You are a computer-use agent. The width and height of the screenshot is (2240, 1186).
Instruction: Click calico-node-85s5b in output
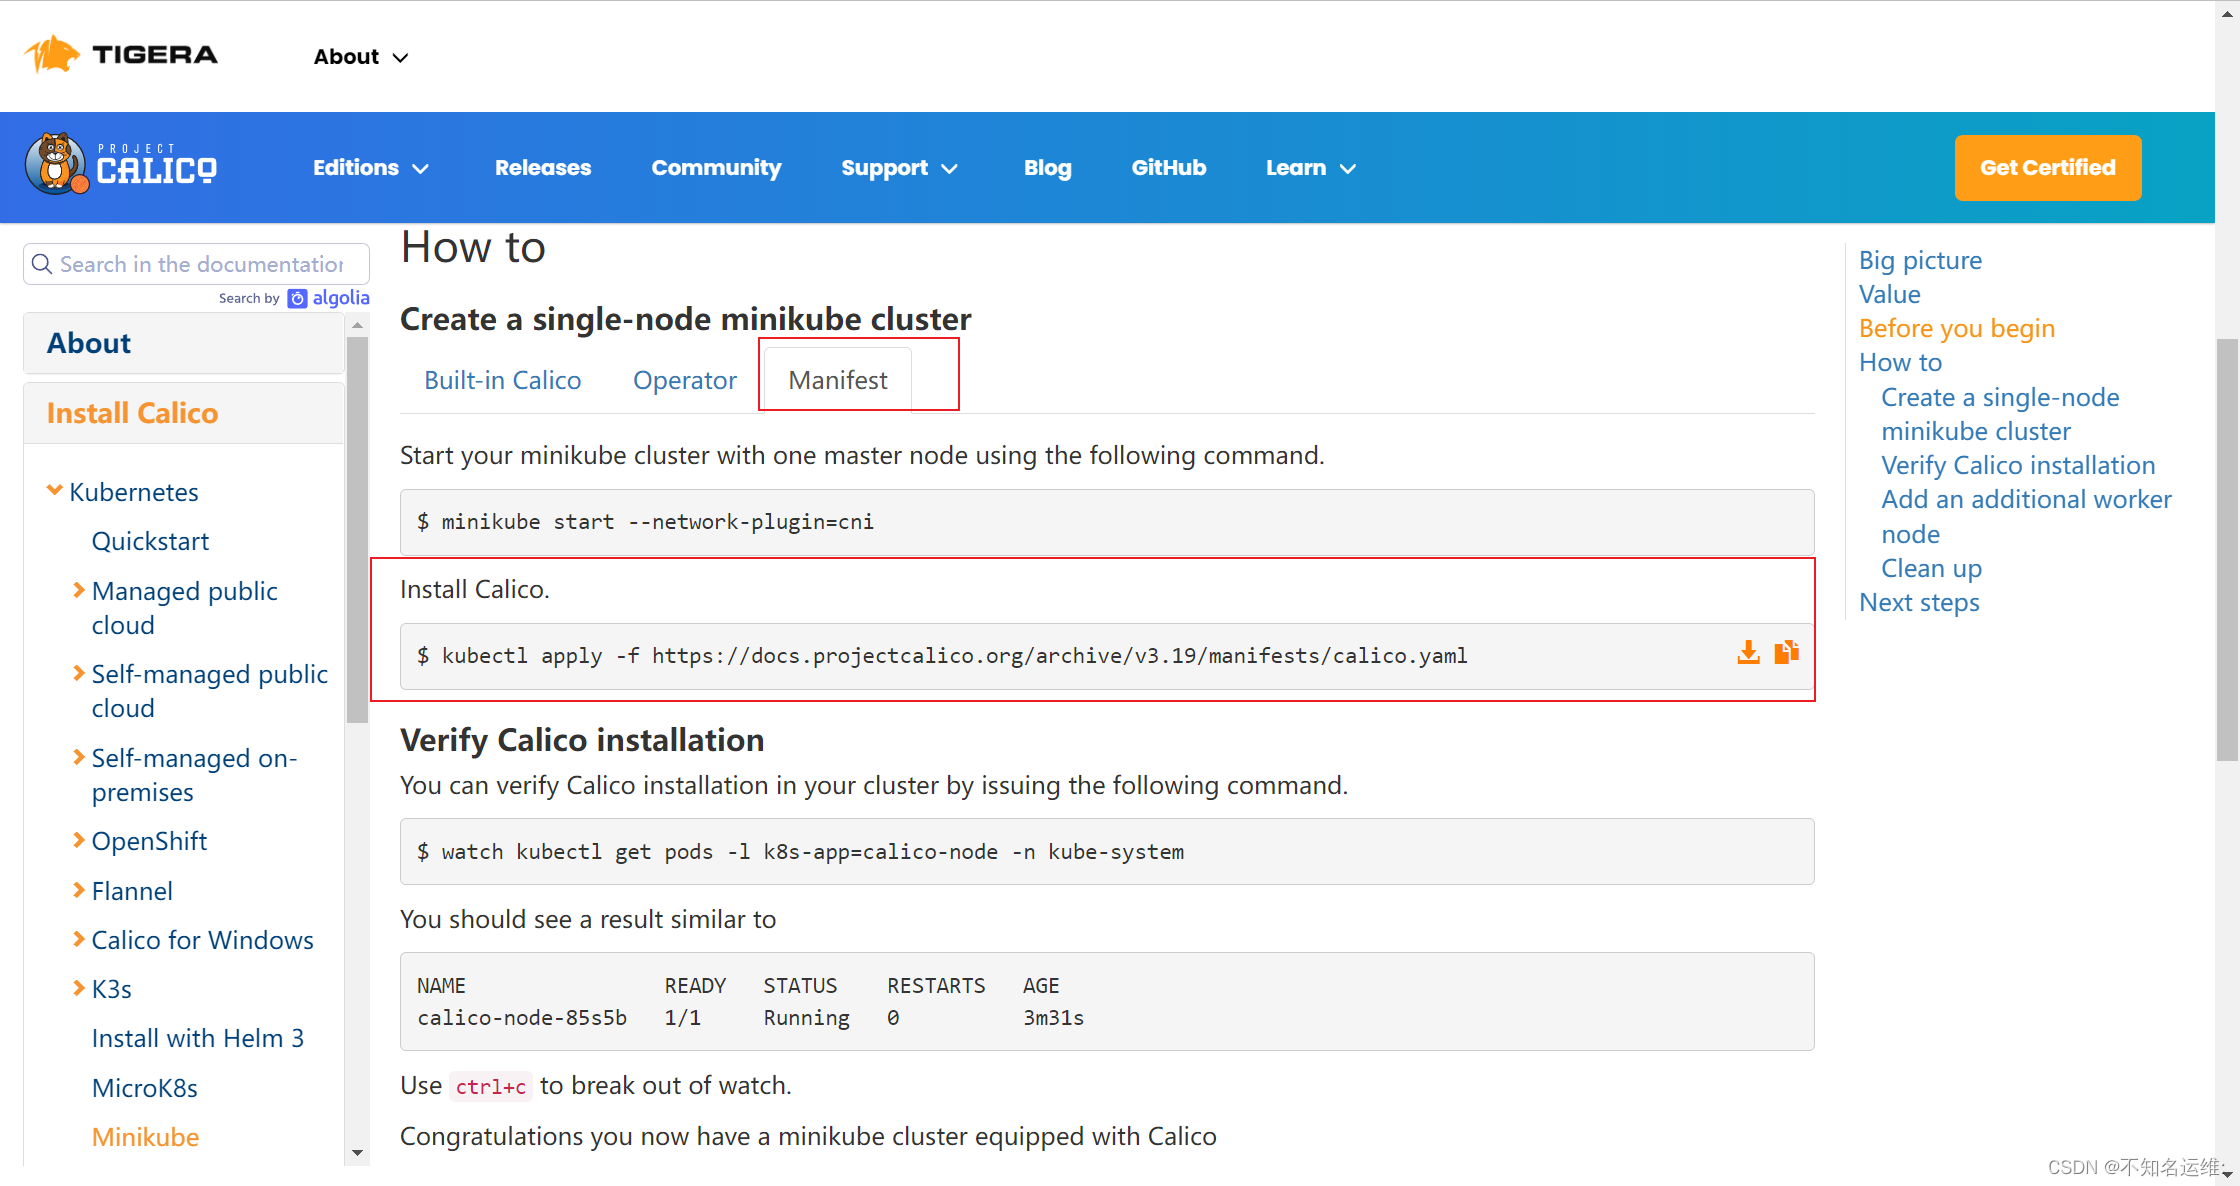522,1018
